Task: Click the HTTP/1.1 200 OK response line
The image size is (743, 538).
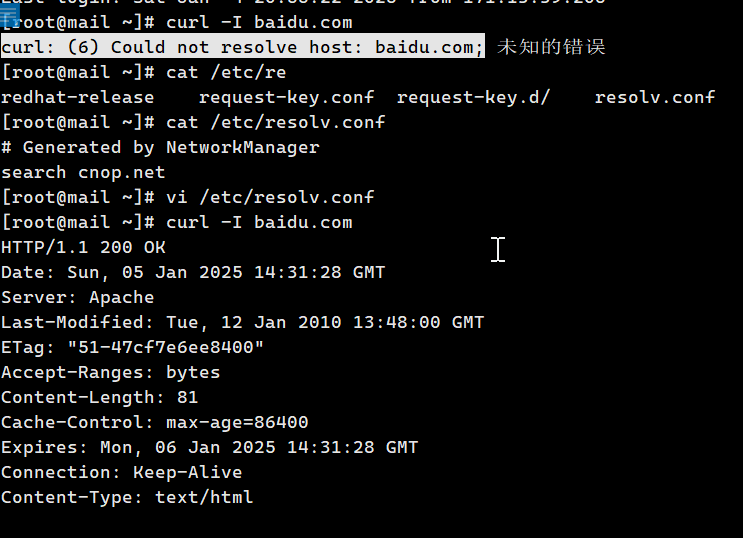Action: pyautogui.click(x=83, y=247)
